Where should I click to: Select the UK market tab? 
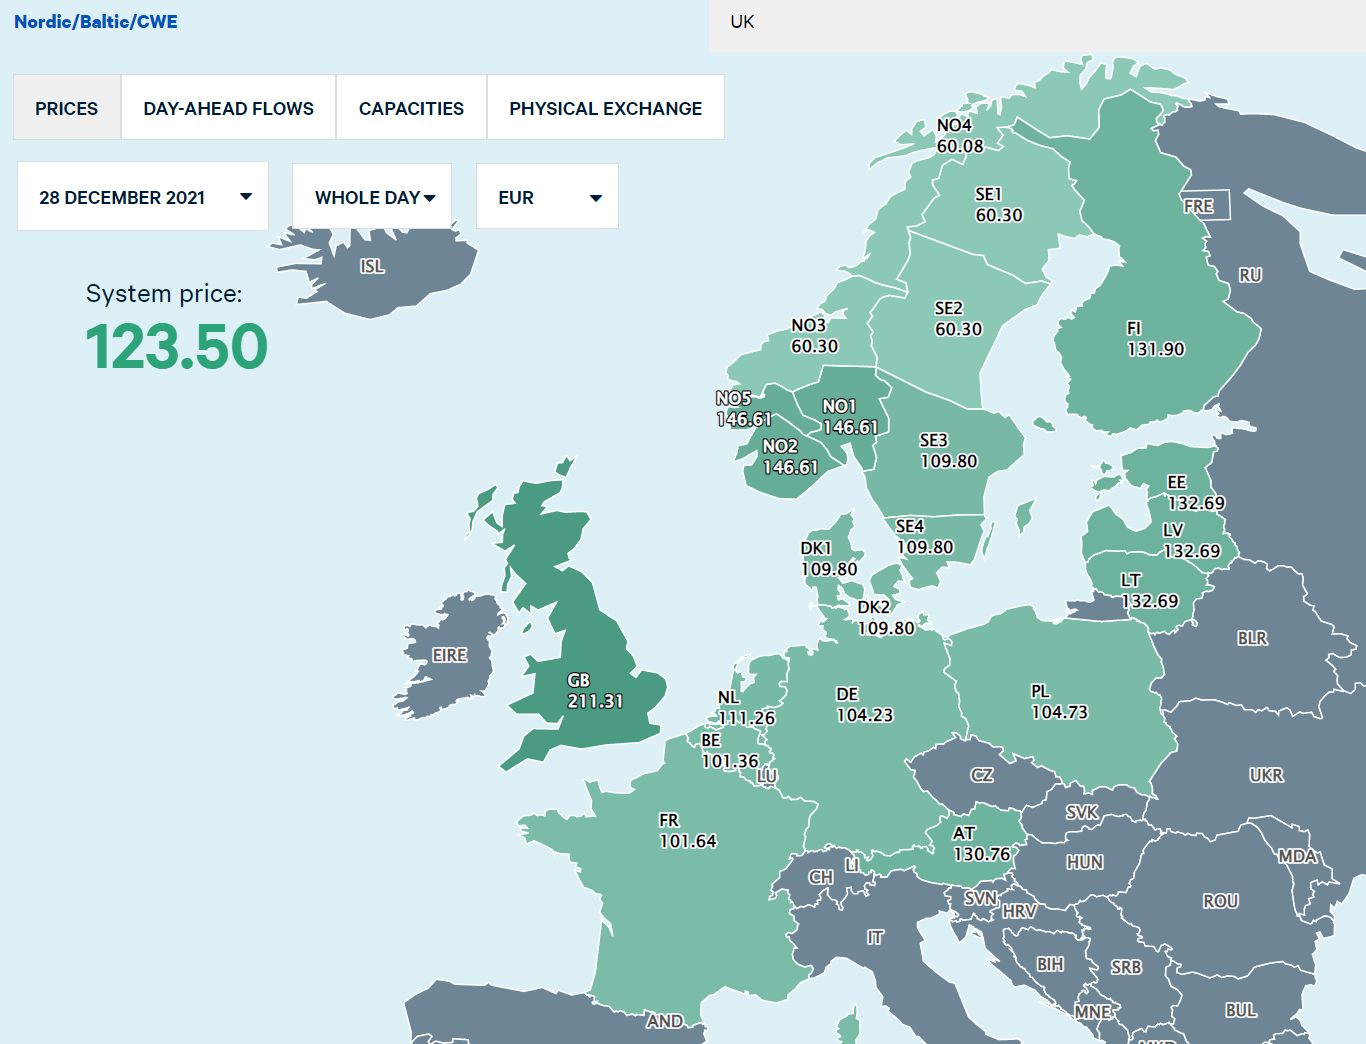coord(742,22)
